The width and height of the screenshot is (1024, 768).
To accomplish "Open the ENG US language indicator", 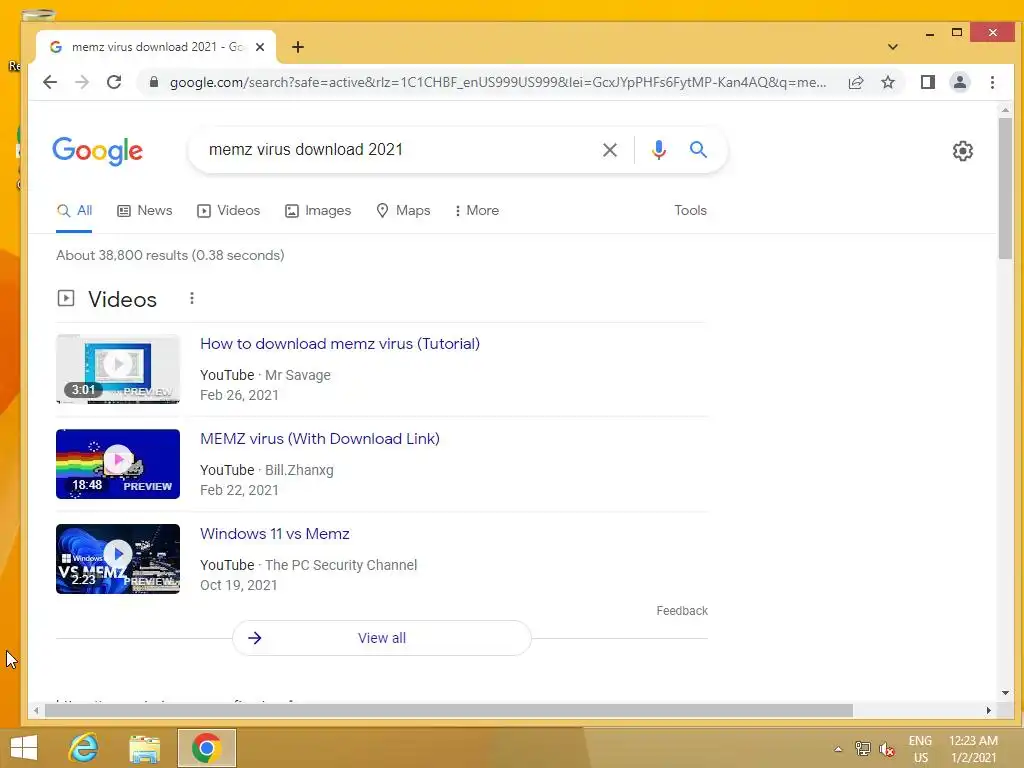I will click(920, 749).
